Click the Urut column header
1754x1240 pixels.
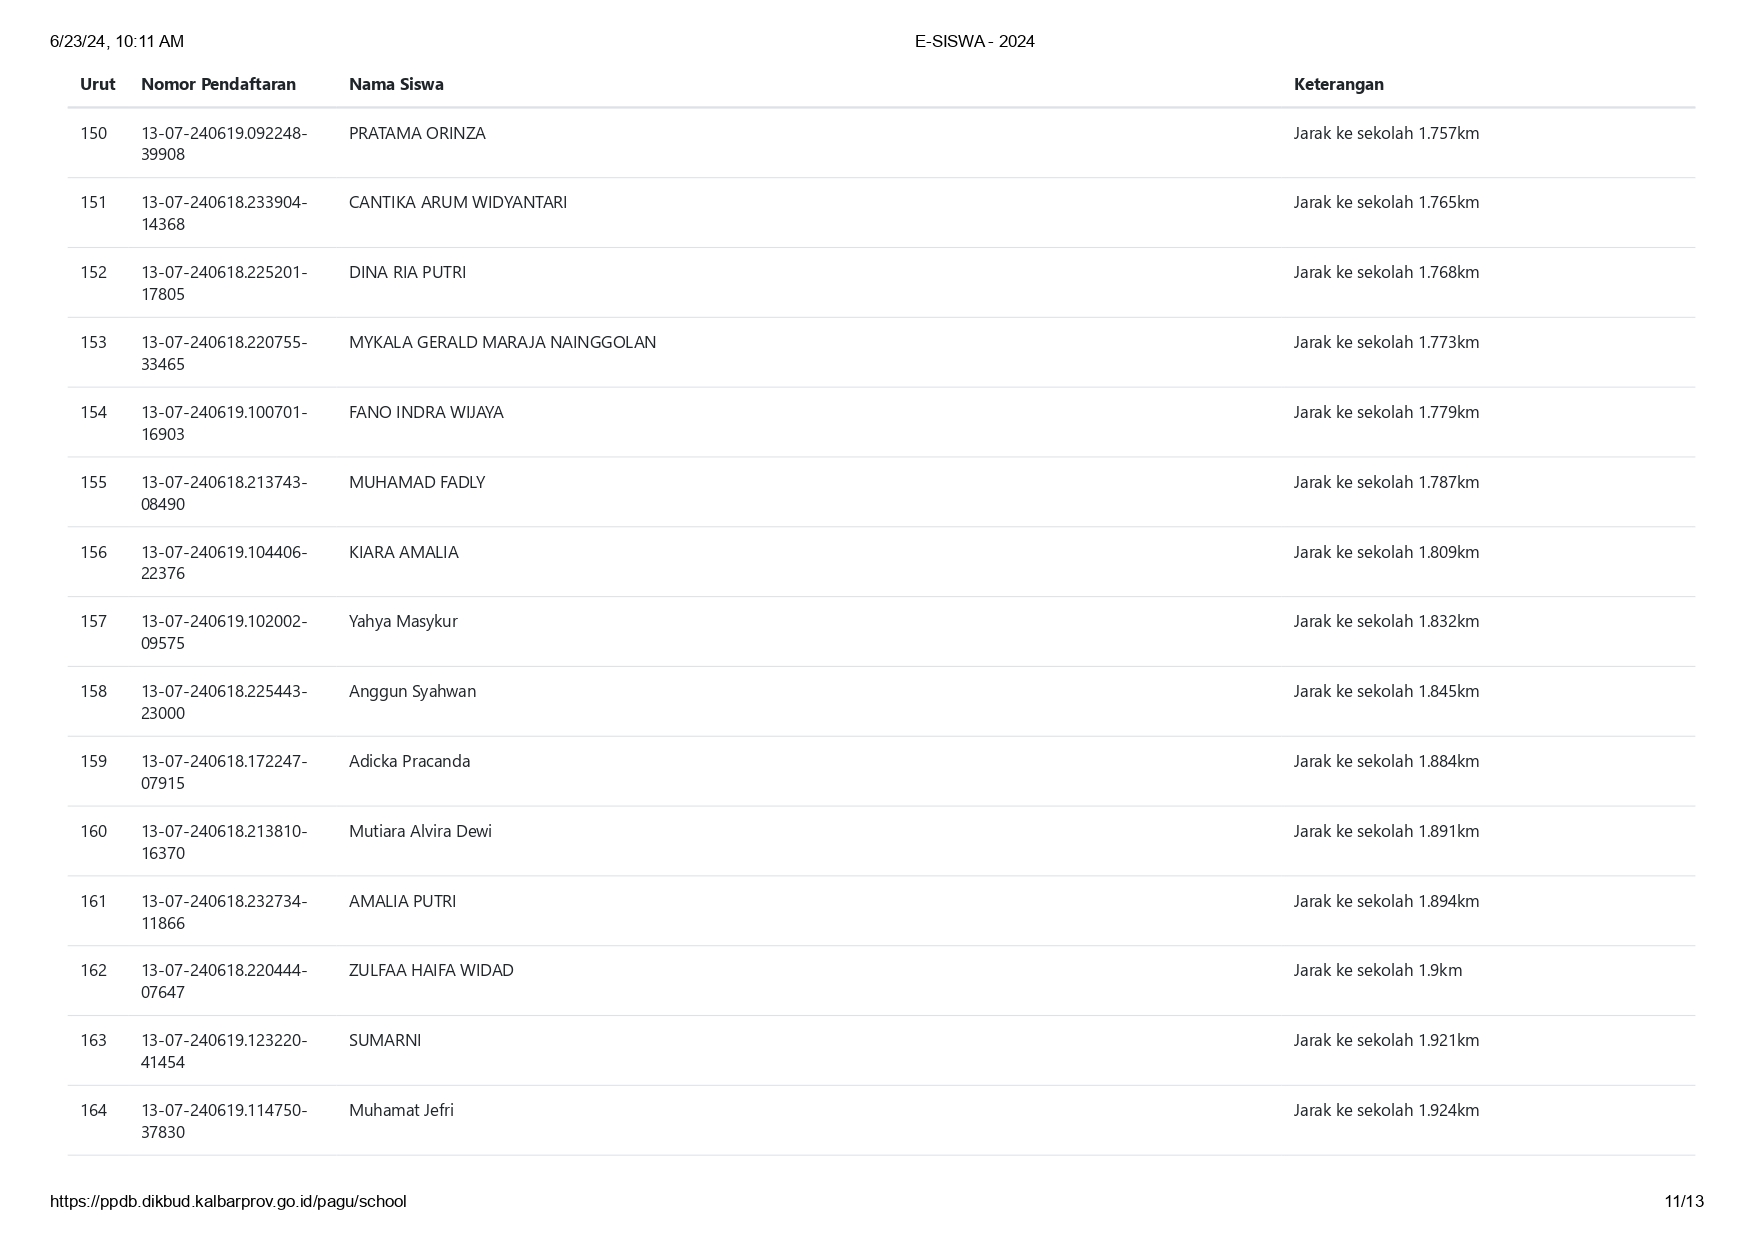[98, 84]
